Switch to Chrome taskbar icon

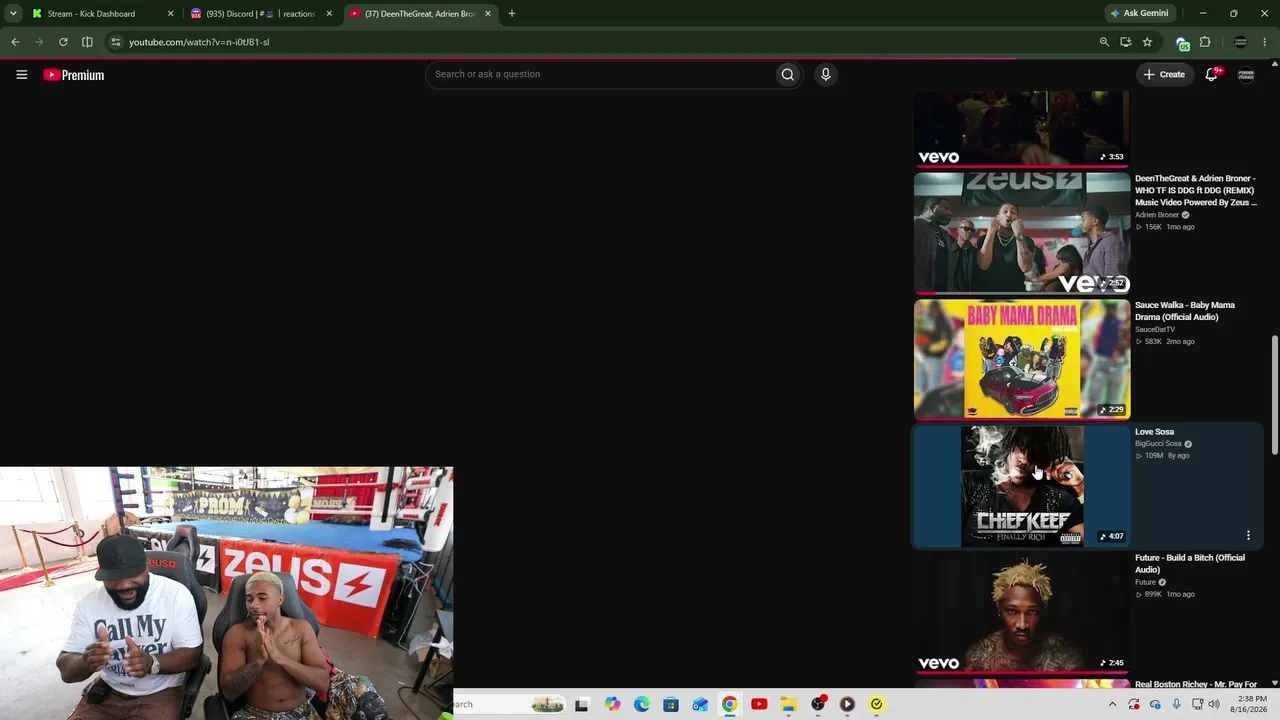(x=730, y=704)
